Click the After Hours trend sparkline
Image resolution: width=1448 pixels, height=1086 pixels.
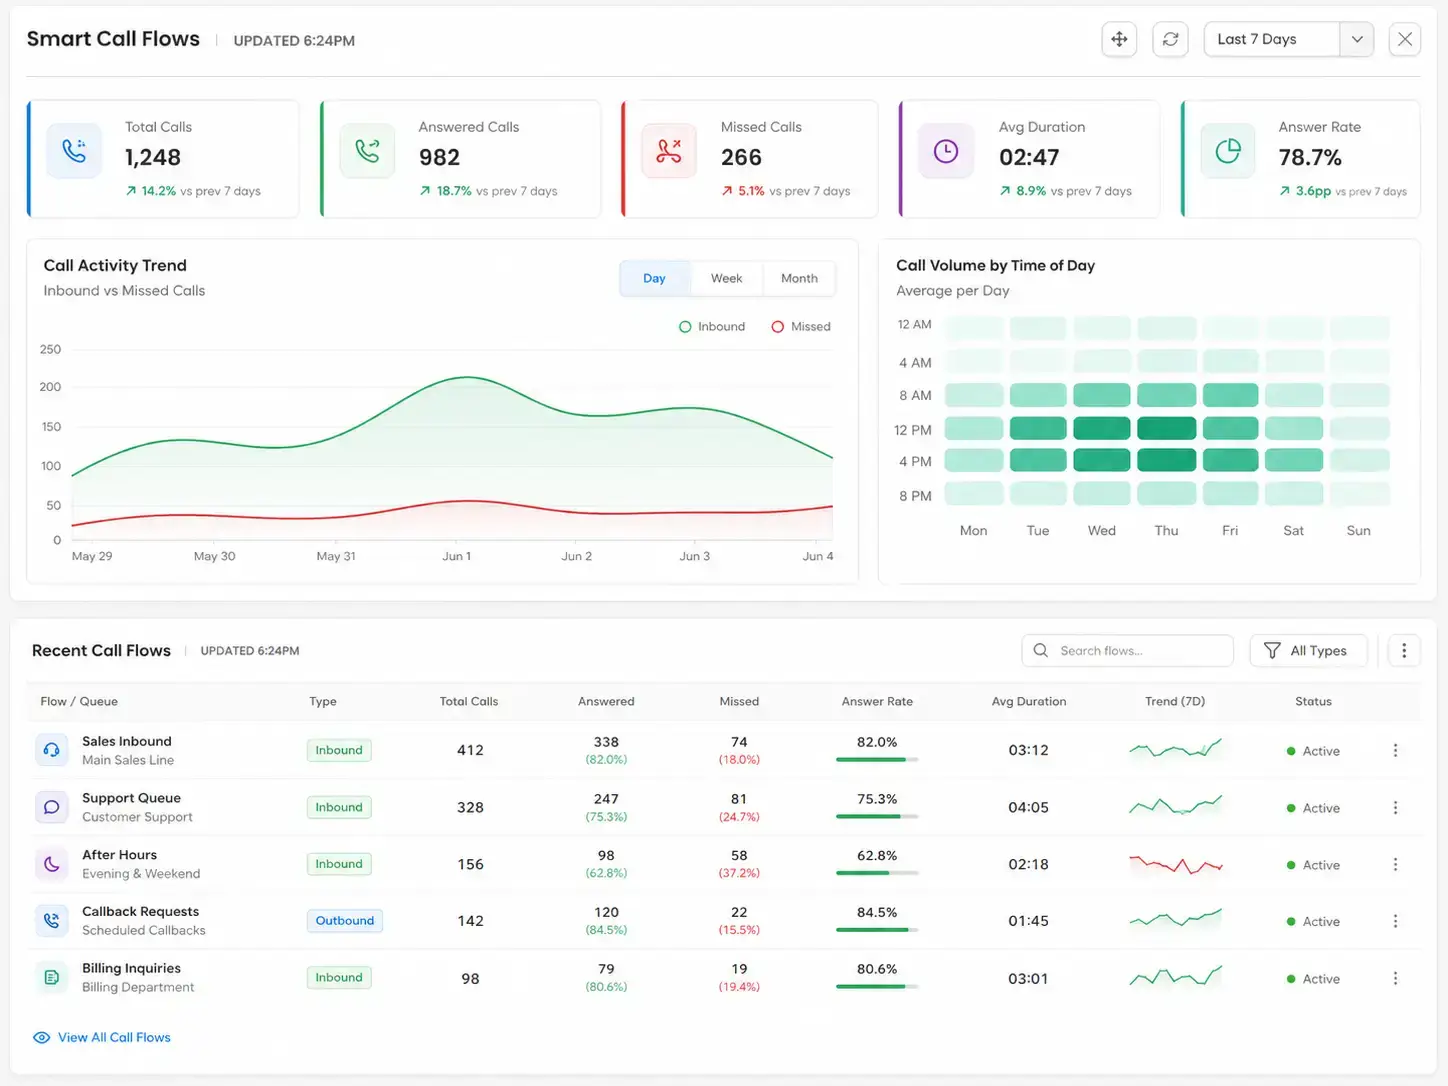(1176, 864)
